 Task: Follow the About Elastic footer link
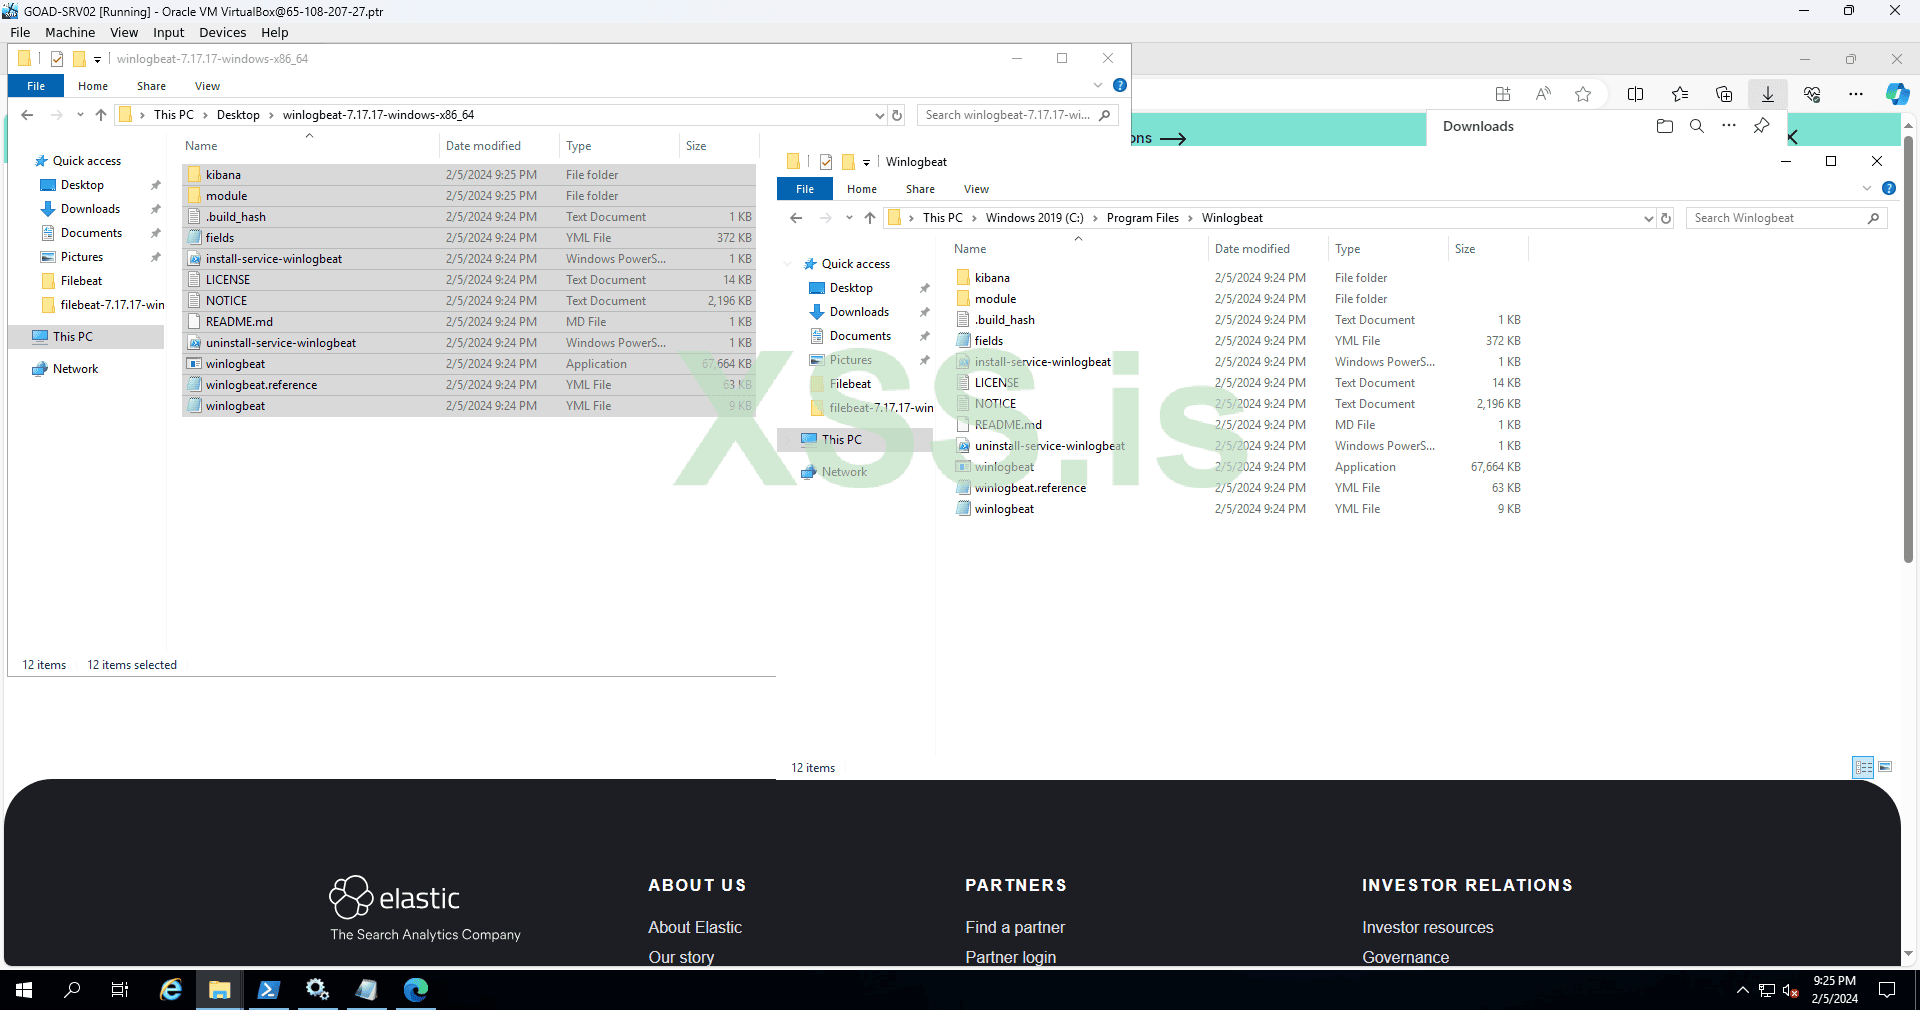695,927
